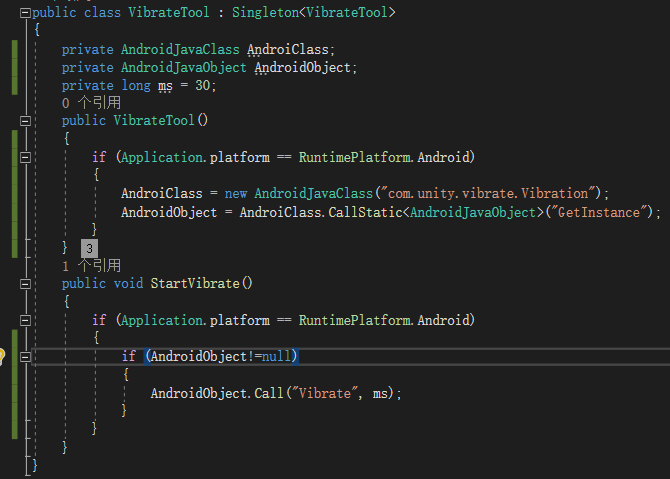Click the "com.unity.vibrate.Vibration" string
Image resolution: width=670 pixels, height=479 pixels.
click(491, 194)
